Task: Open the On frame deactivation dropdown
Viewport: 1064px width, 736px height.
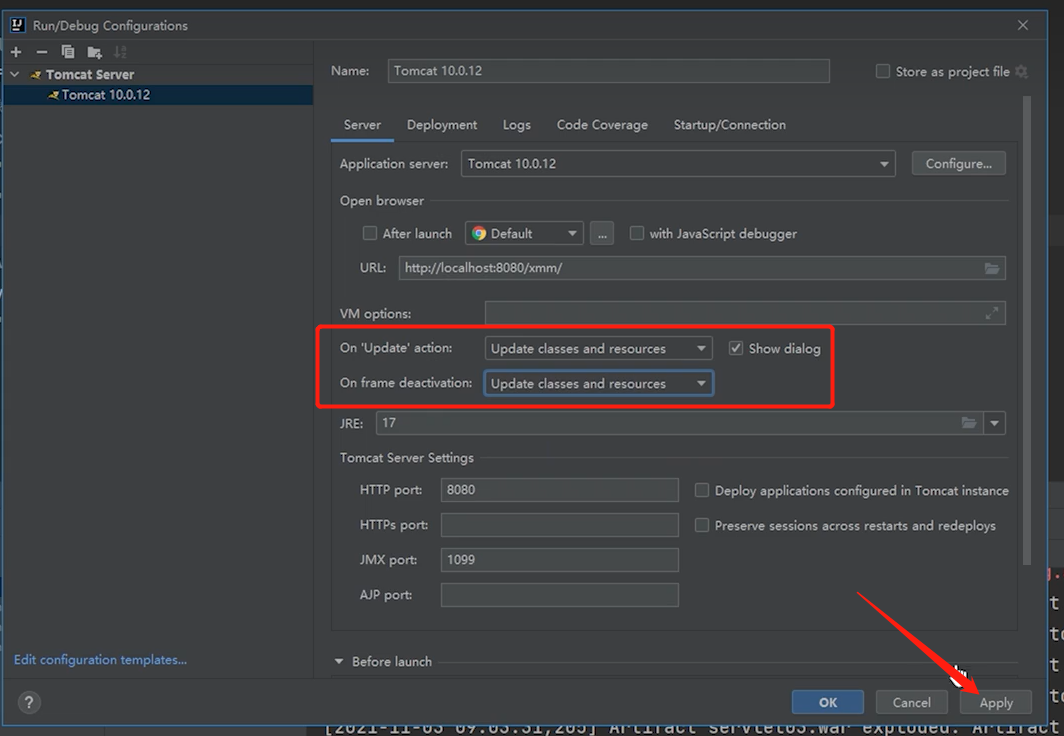Action: click(598, 383)
